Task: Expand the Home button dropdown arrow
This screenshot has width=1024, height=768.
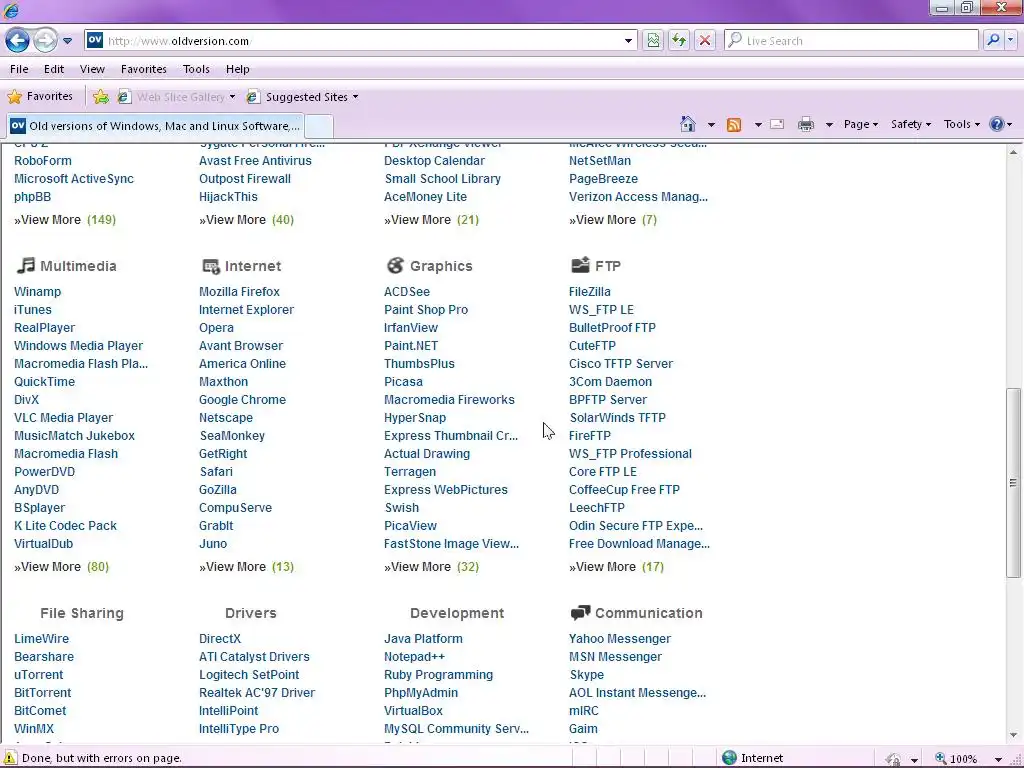Action: click(x=711, y=124)
